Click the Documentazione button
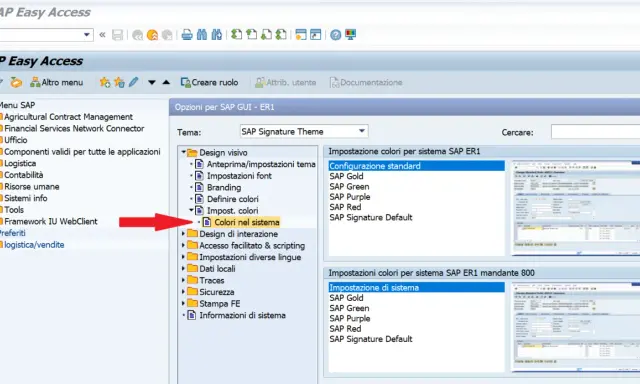This screenshot has height=384, width=640. pyautogui.click(x=366, y=82)
